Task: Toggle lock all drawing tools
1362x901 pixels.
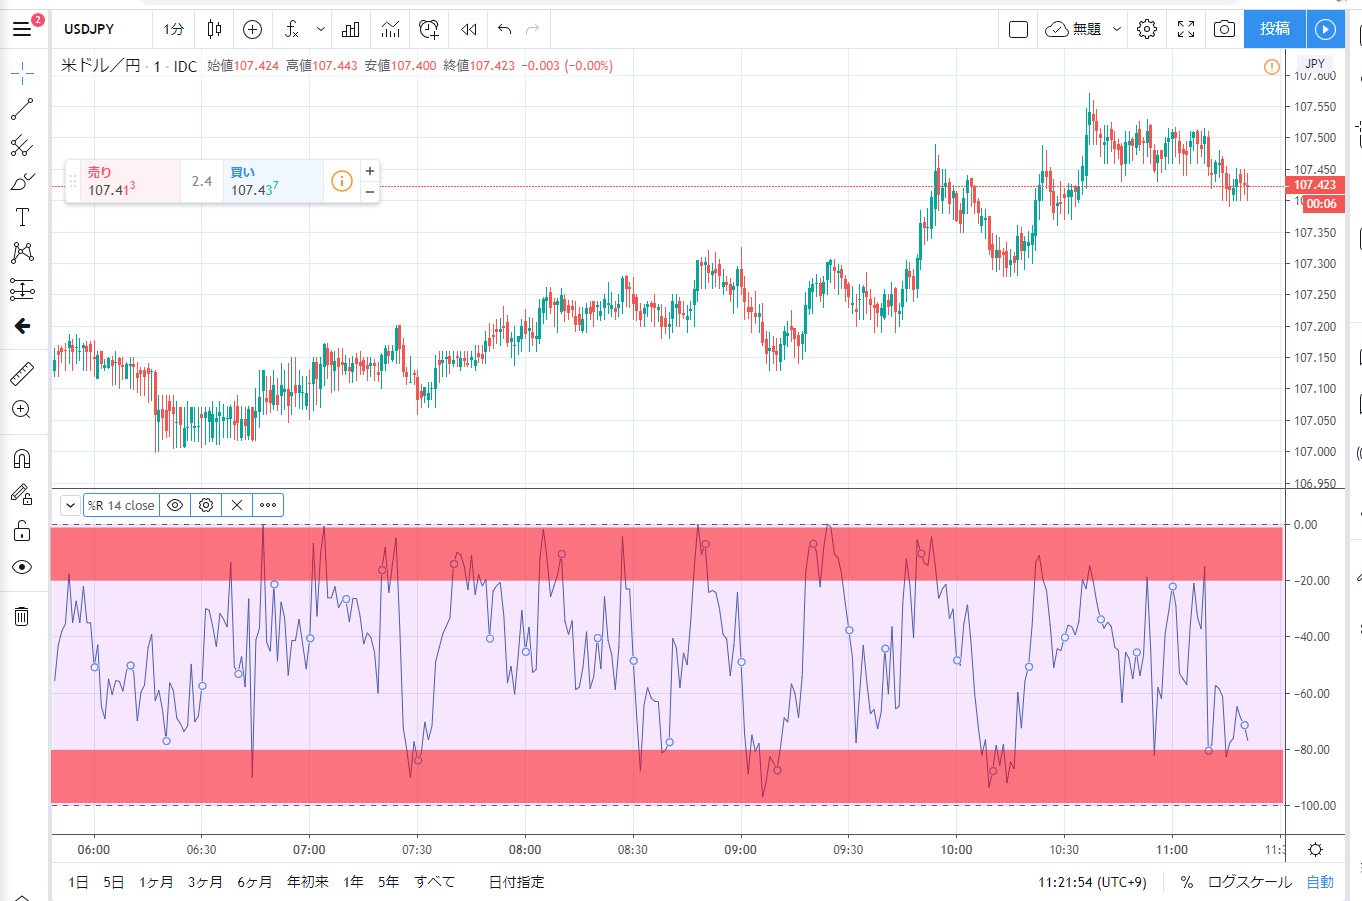Action: 22,531
